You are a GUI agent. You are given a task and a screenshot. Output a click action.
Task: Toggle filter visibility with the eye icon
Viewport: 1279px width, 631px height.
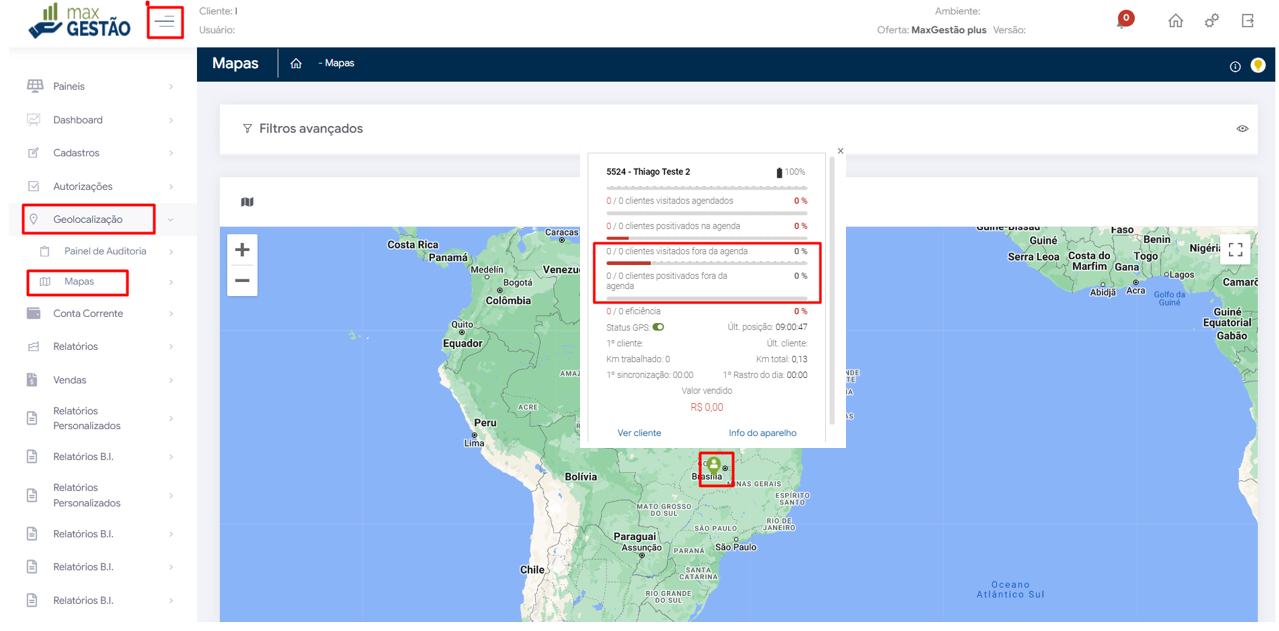pos(1242,129)
